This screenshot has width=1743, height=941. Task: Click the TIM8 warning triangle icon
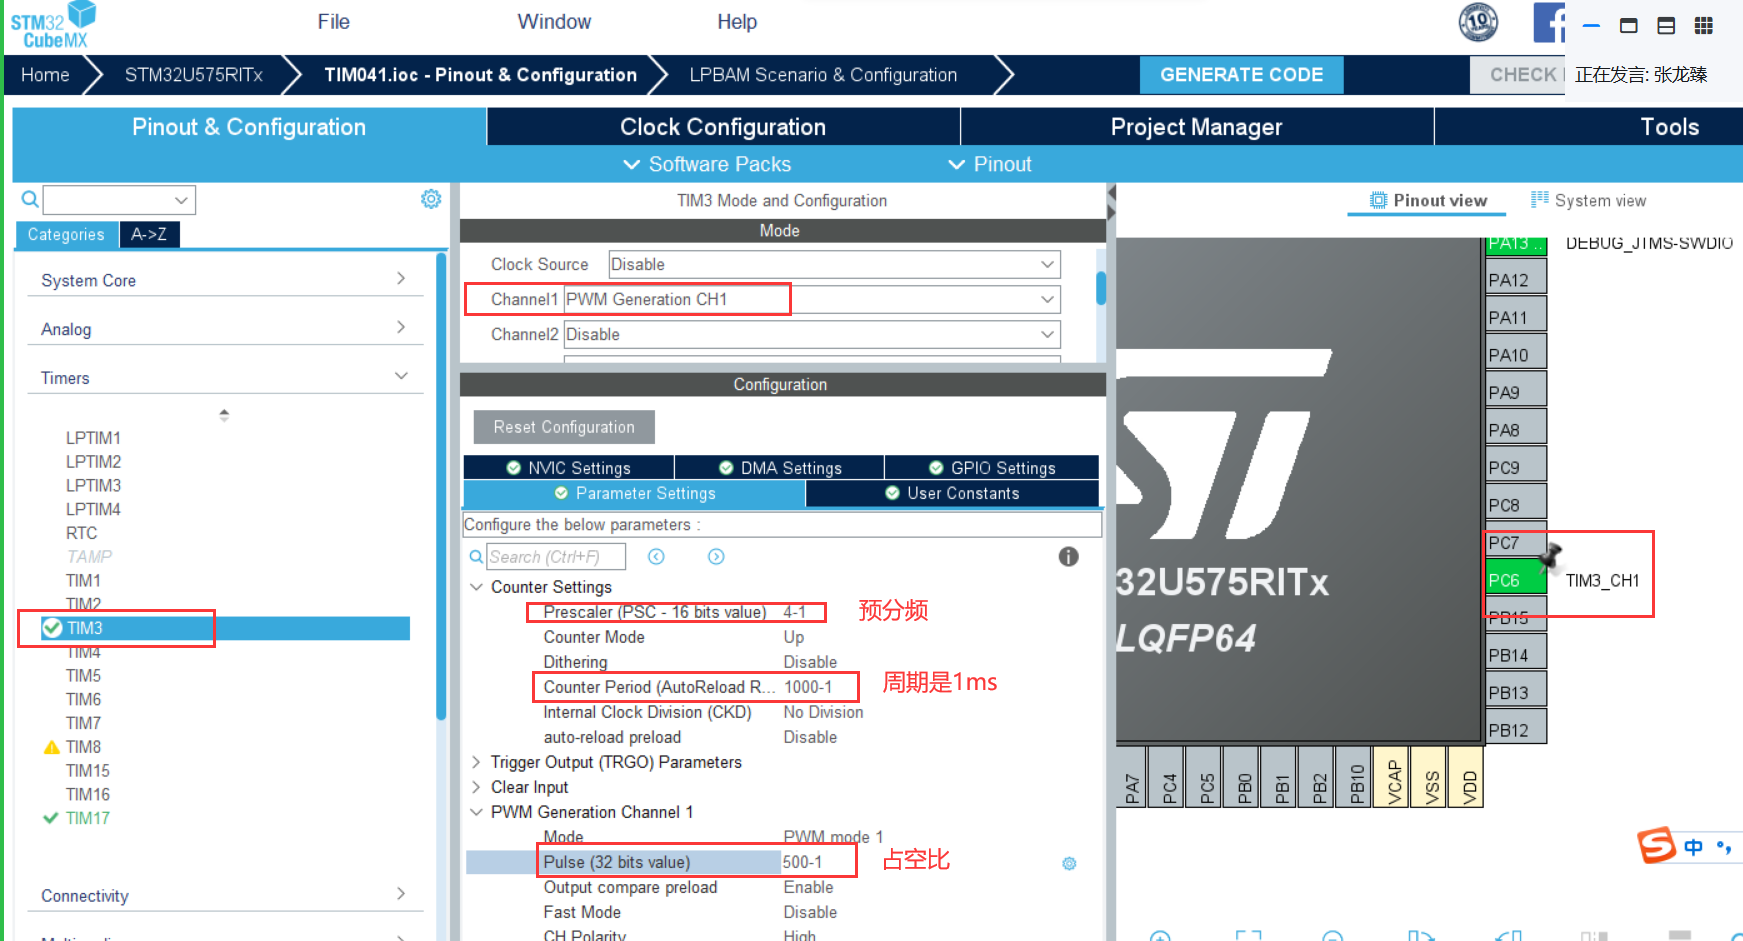pos(51,747)
